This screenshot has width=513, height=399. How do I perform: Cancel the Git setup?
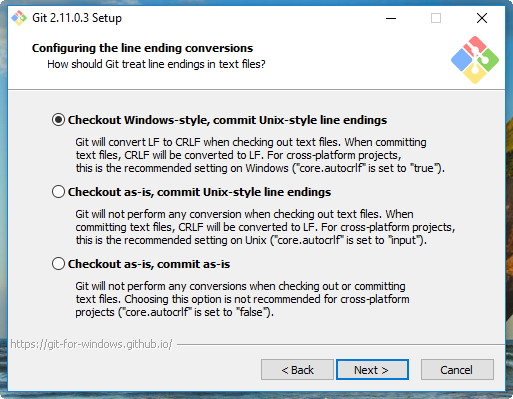(x=457, y=370)
